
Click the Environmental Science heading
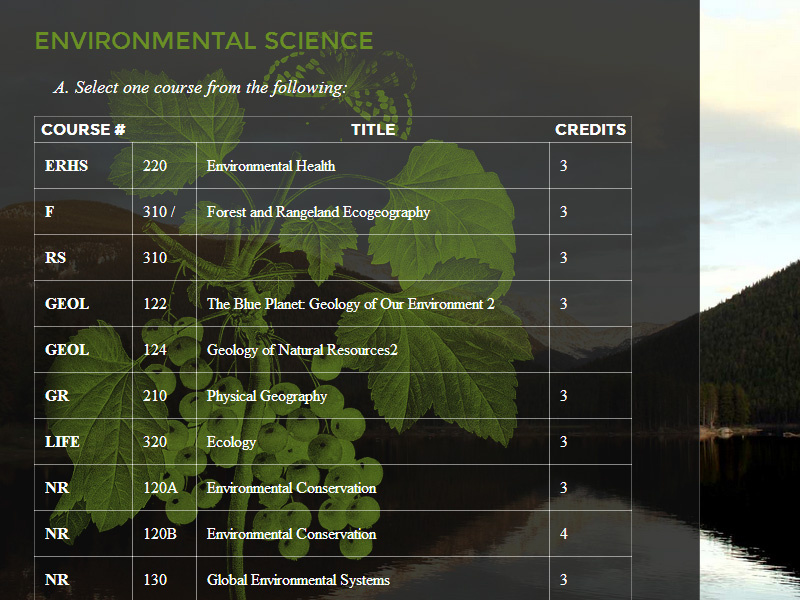[204, 41]
